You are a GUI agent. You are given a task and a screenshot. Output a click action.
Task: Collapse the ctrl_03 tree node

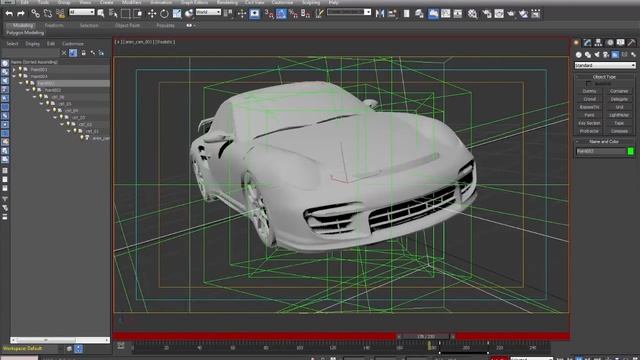56,118
